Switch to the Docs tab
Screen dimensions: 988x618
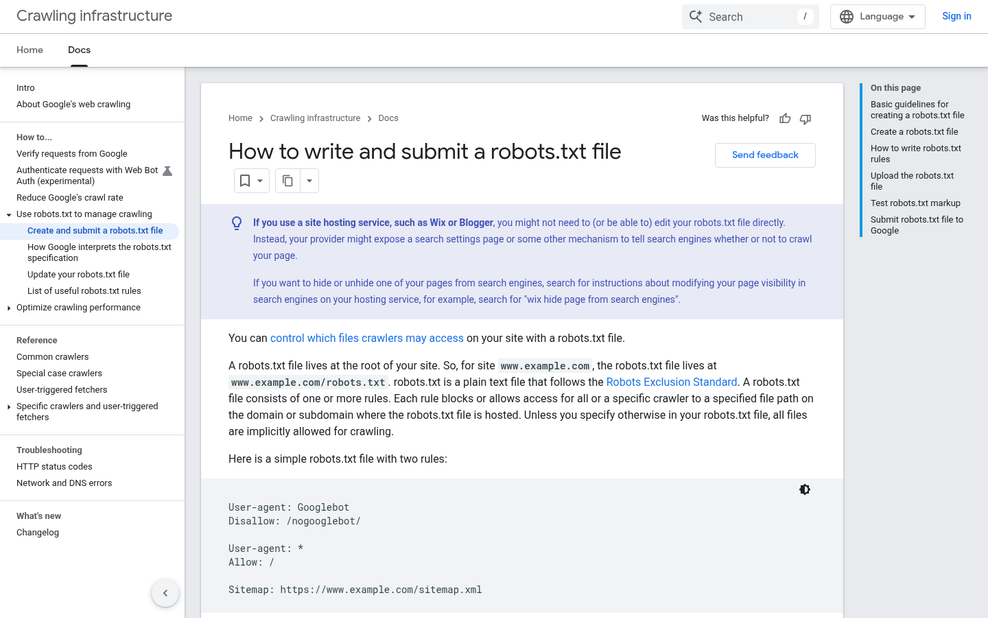[79, 50]
